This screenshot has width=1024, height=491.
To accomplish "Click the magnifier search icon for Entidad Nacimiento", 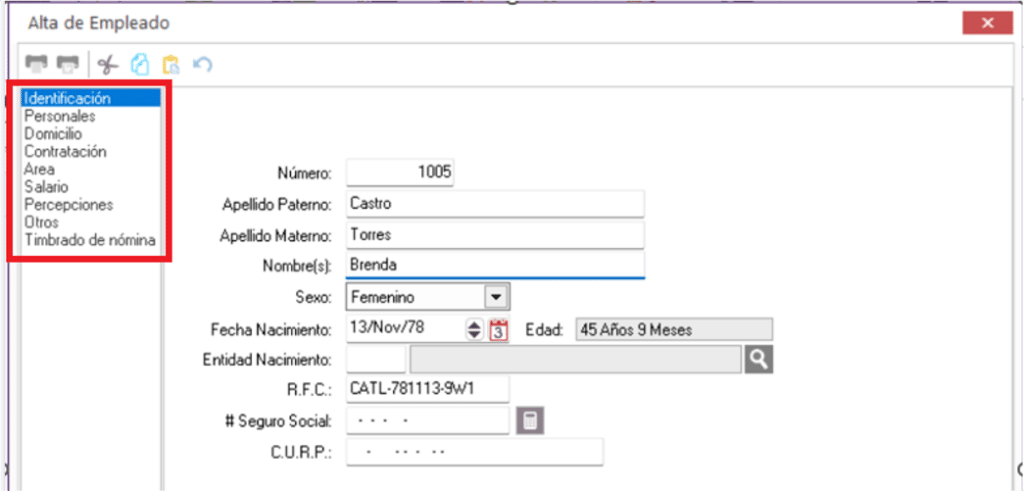I will (x=759, y=359).
